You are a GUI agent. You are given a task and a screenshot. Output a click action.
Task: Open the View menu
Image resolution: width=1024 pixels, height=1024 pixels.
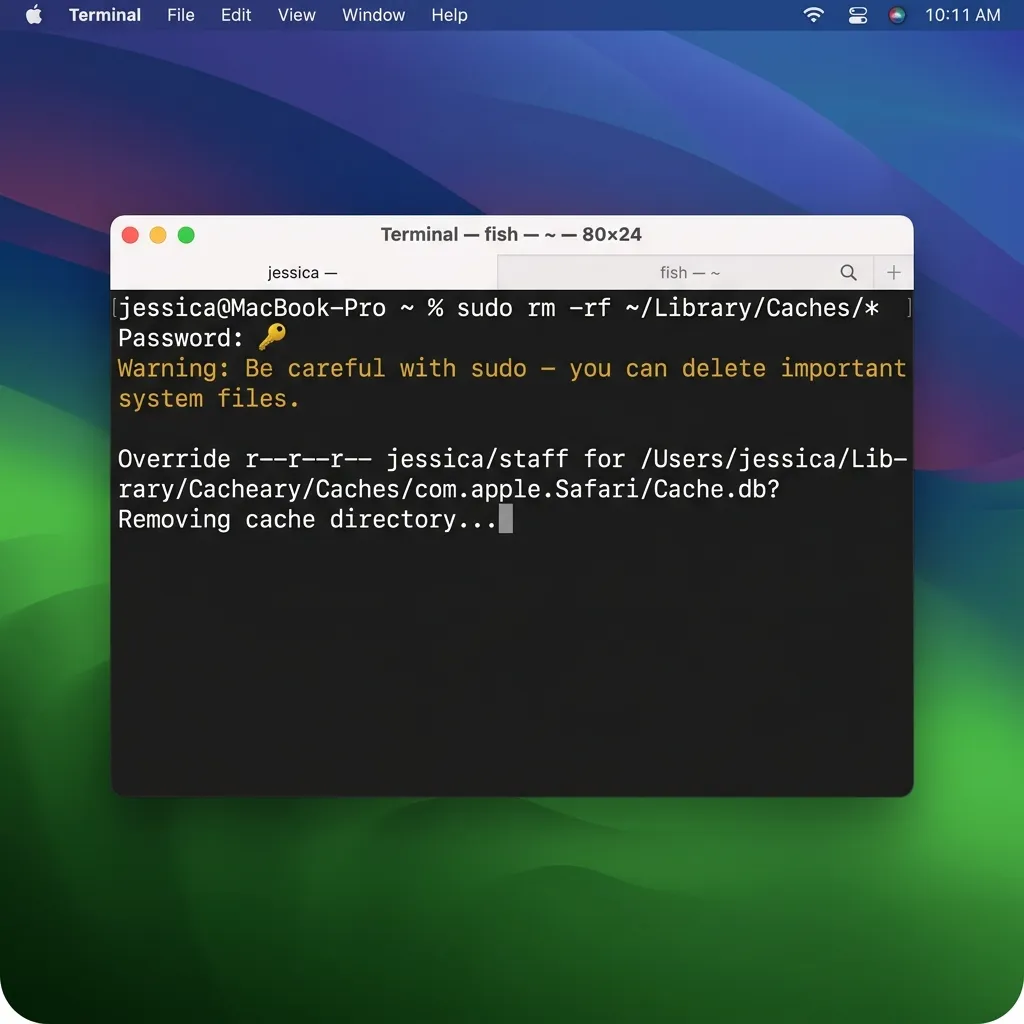[x=296, y=14]
